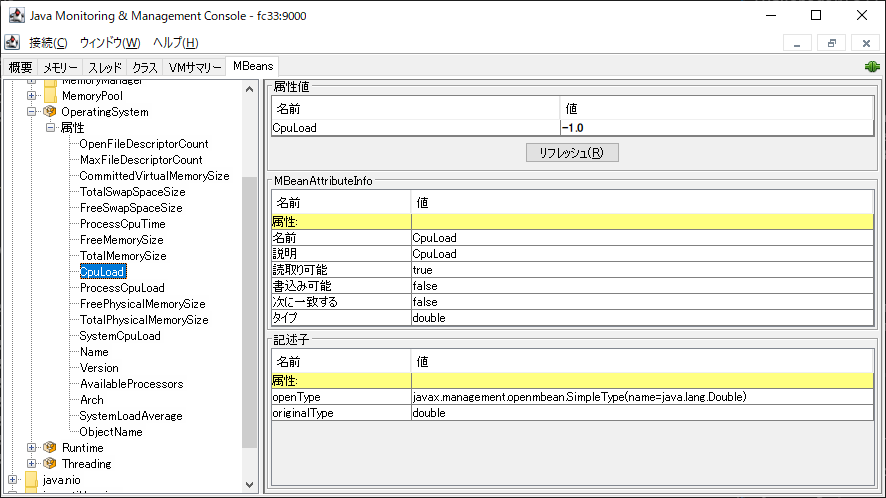Minimize the internal connection frame
The image size is (886, 498).
[797, 43]
